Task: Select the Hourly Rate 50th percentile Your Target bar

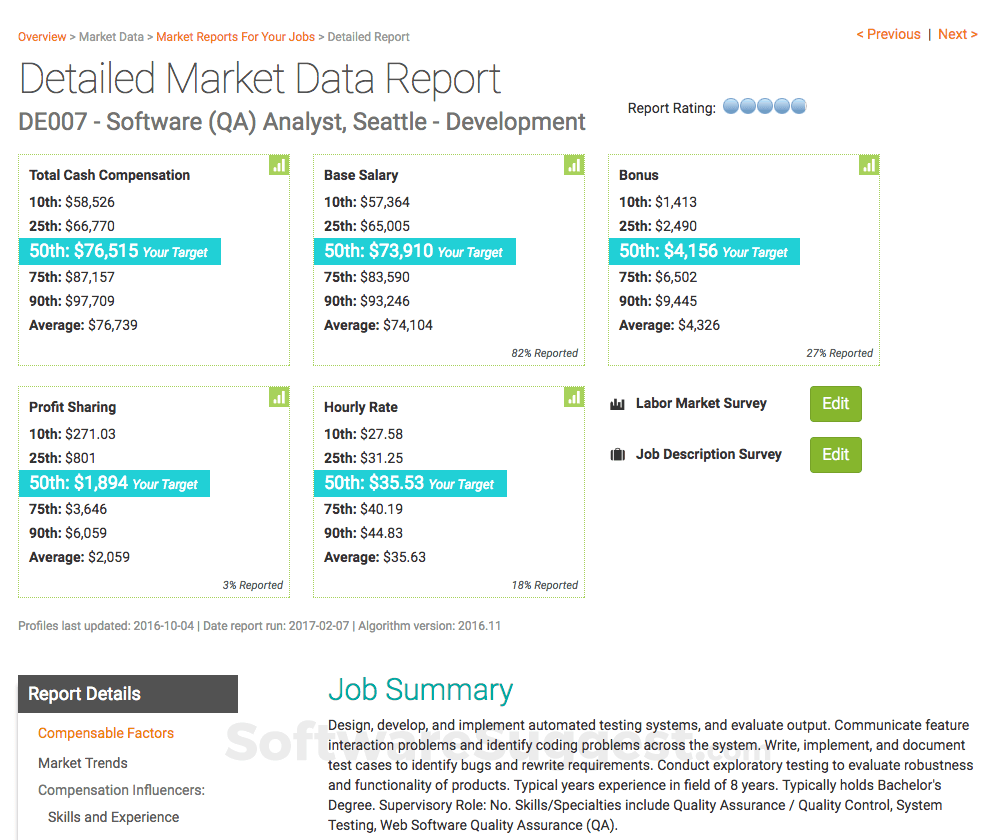Action: pyautogui.click(x=410, y=483)
